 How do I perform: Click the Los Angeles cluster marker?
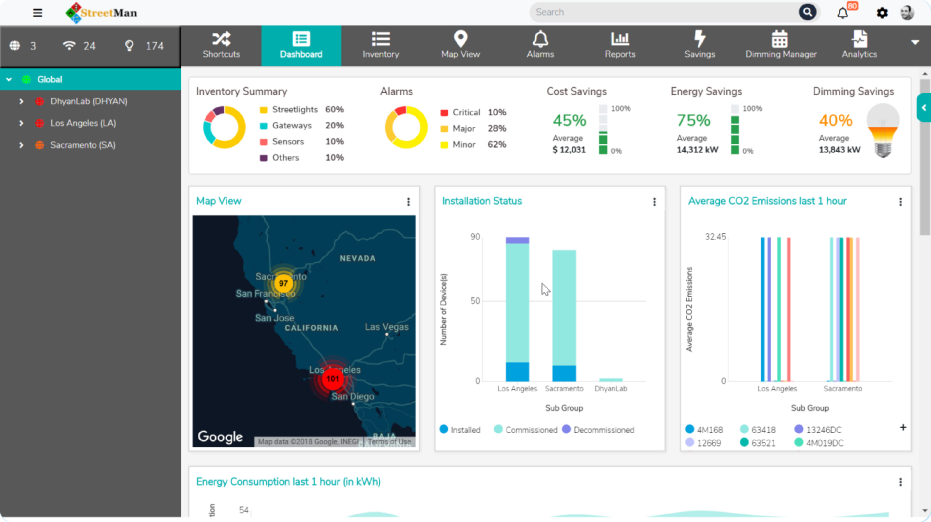point(332,379)
